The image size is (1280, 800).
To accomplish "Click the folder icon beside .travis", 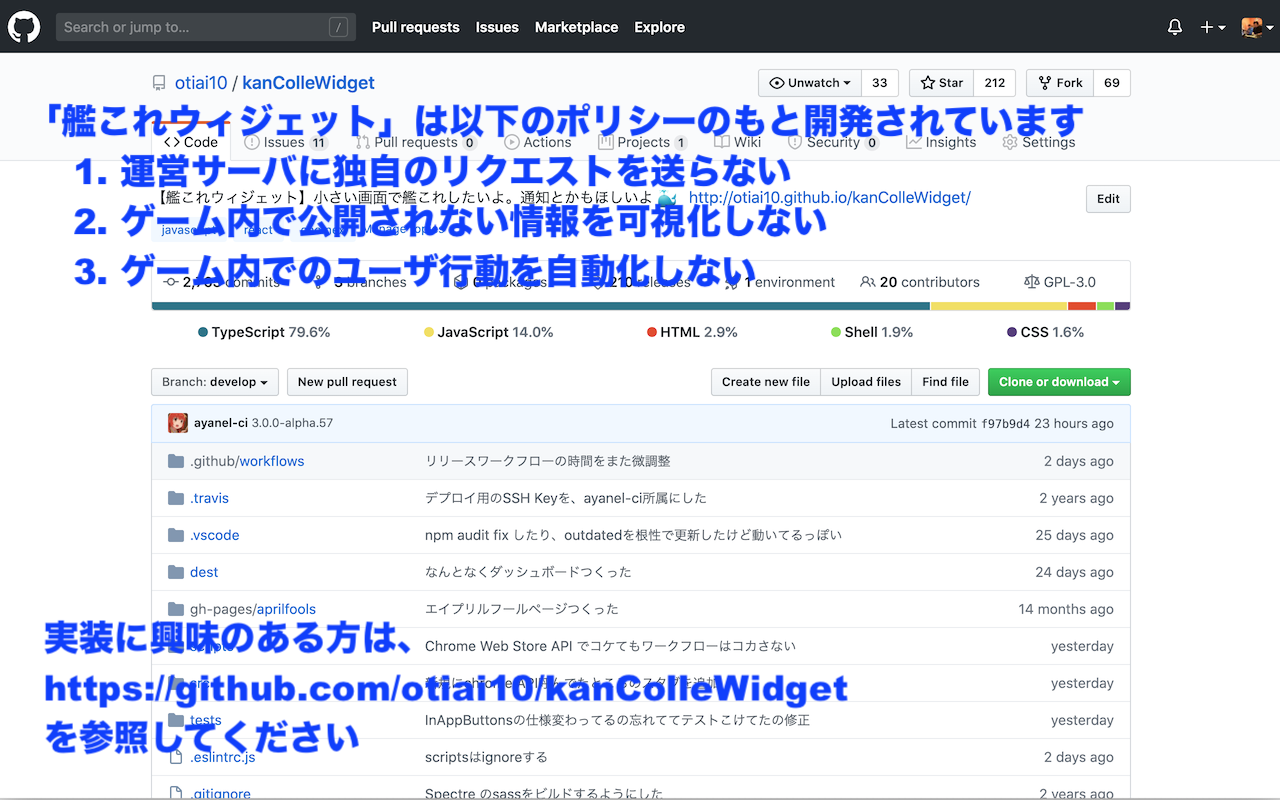I will [176, 498].
